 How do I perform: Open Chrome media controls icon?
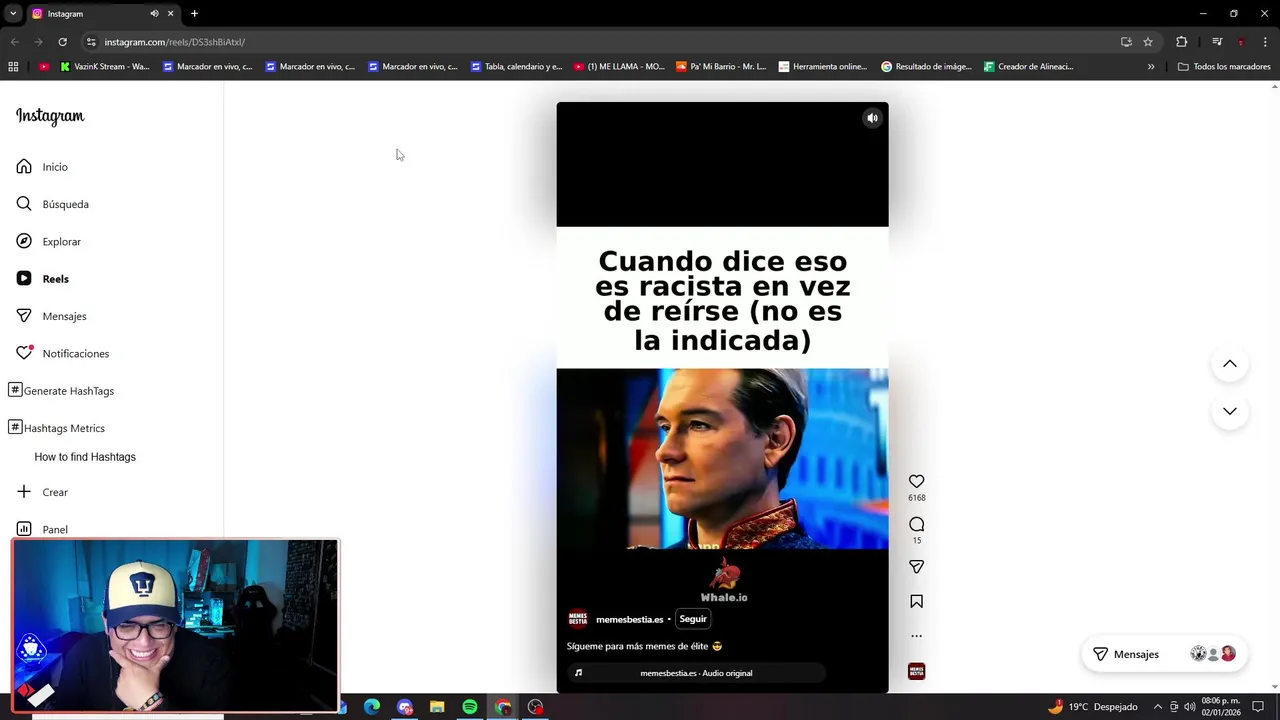(1217, 42)
